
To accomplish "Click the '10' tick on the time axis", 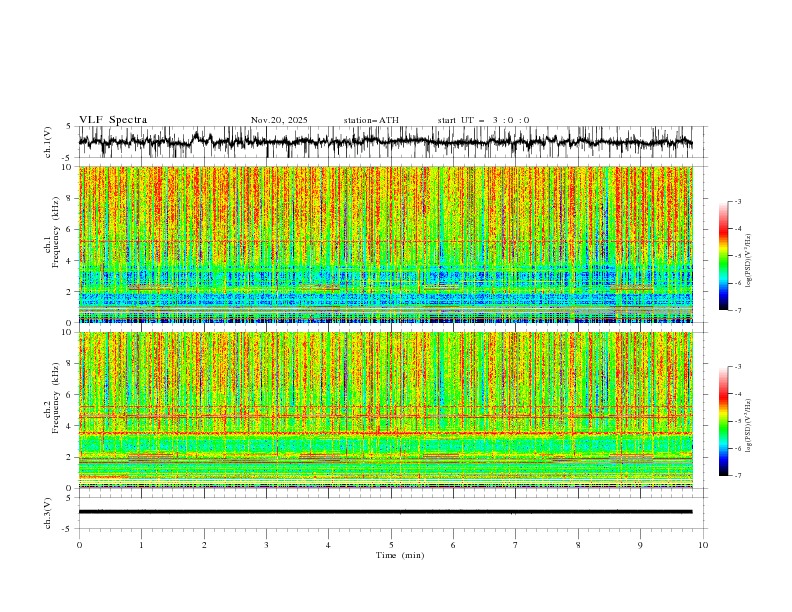I will pos(703,545).
